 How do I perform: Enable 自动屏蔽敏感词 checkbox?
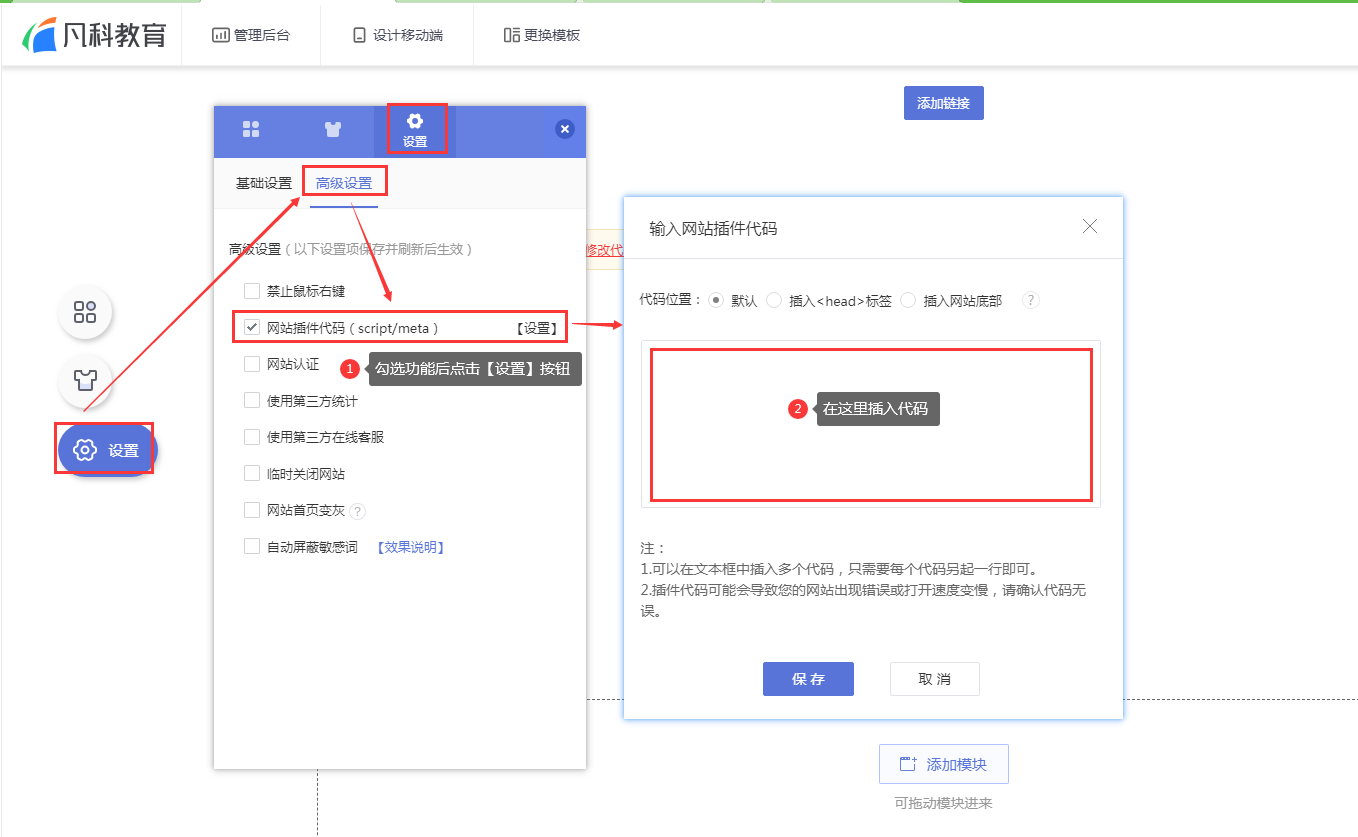click(x=252, y=547)
